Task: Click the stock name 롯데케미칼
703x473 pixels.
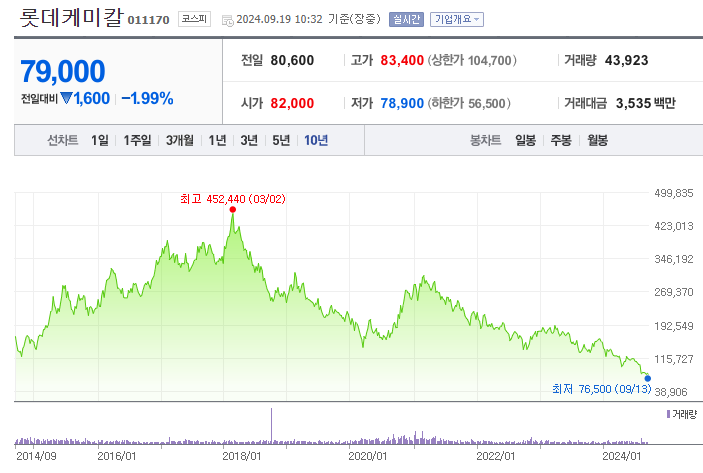Action: (71, 17)
